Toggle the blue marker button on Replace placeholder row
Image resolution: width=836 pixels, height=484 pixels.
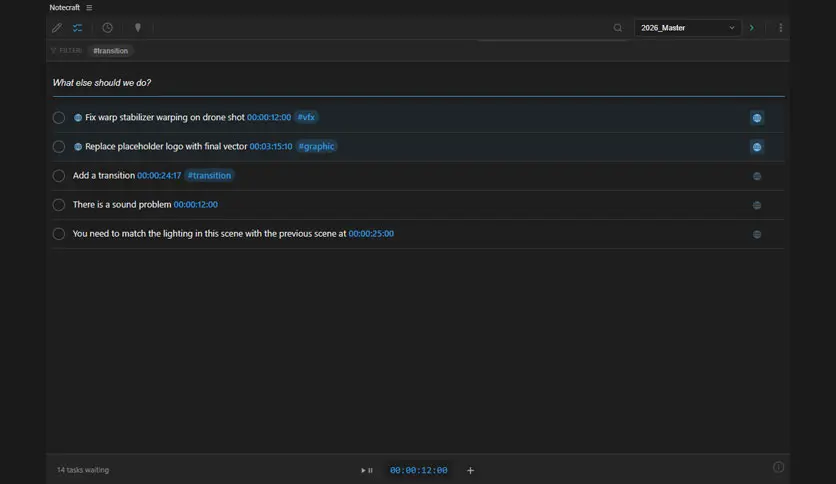tap(757, 147)
